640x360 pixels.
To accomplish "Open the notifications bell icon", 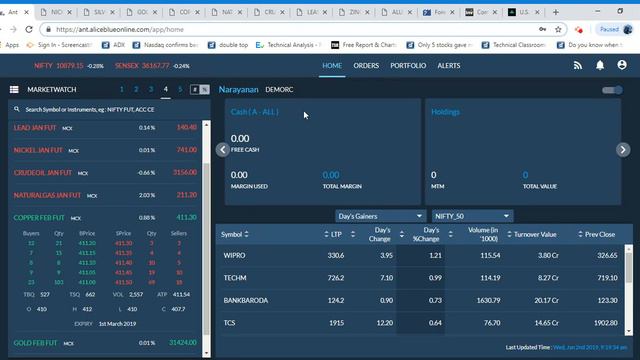I will [x=600, y=65].
